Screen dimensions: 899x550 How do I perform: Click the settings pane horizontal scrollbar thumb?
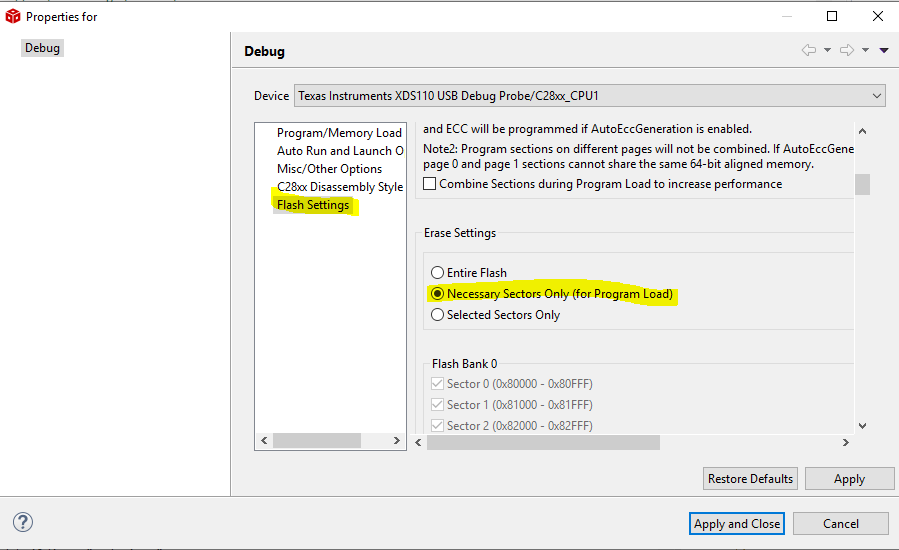pos(544,442)
